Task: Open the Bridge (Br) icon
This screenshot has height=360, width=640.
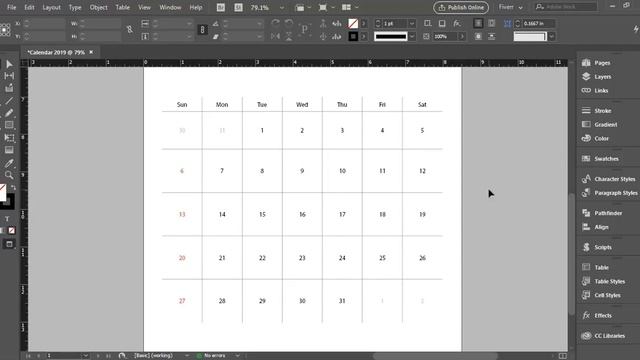Action: point(221,7)
